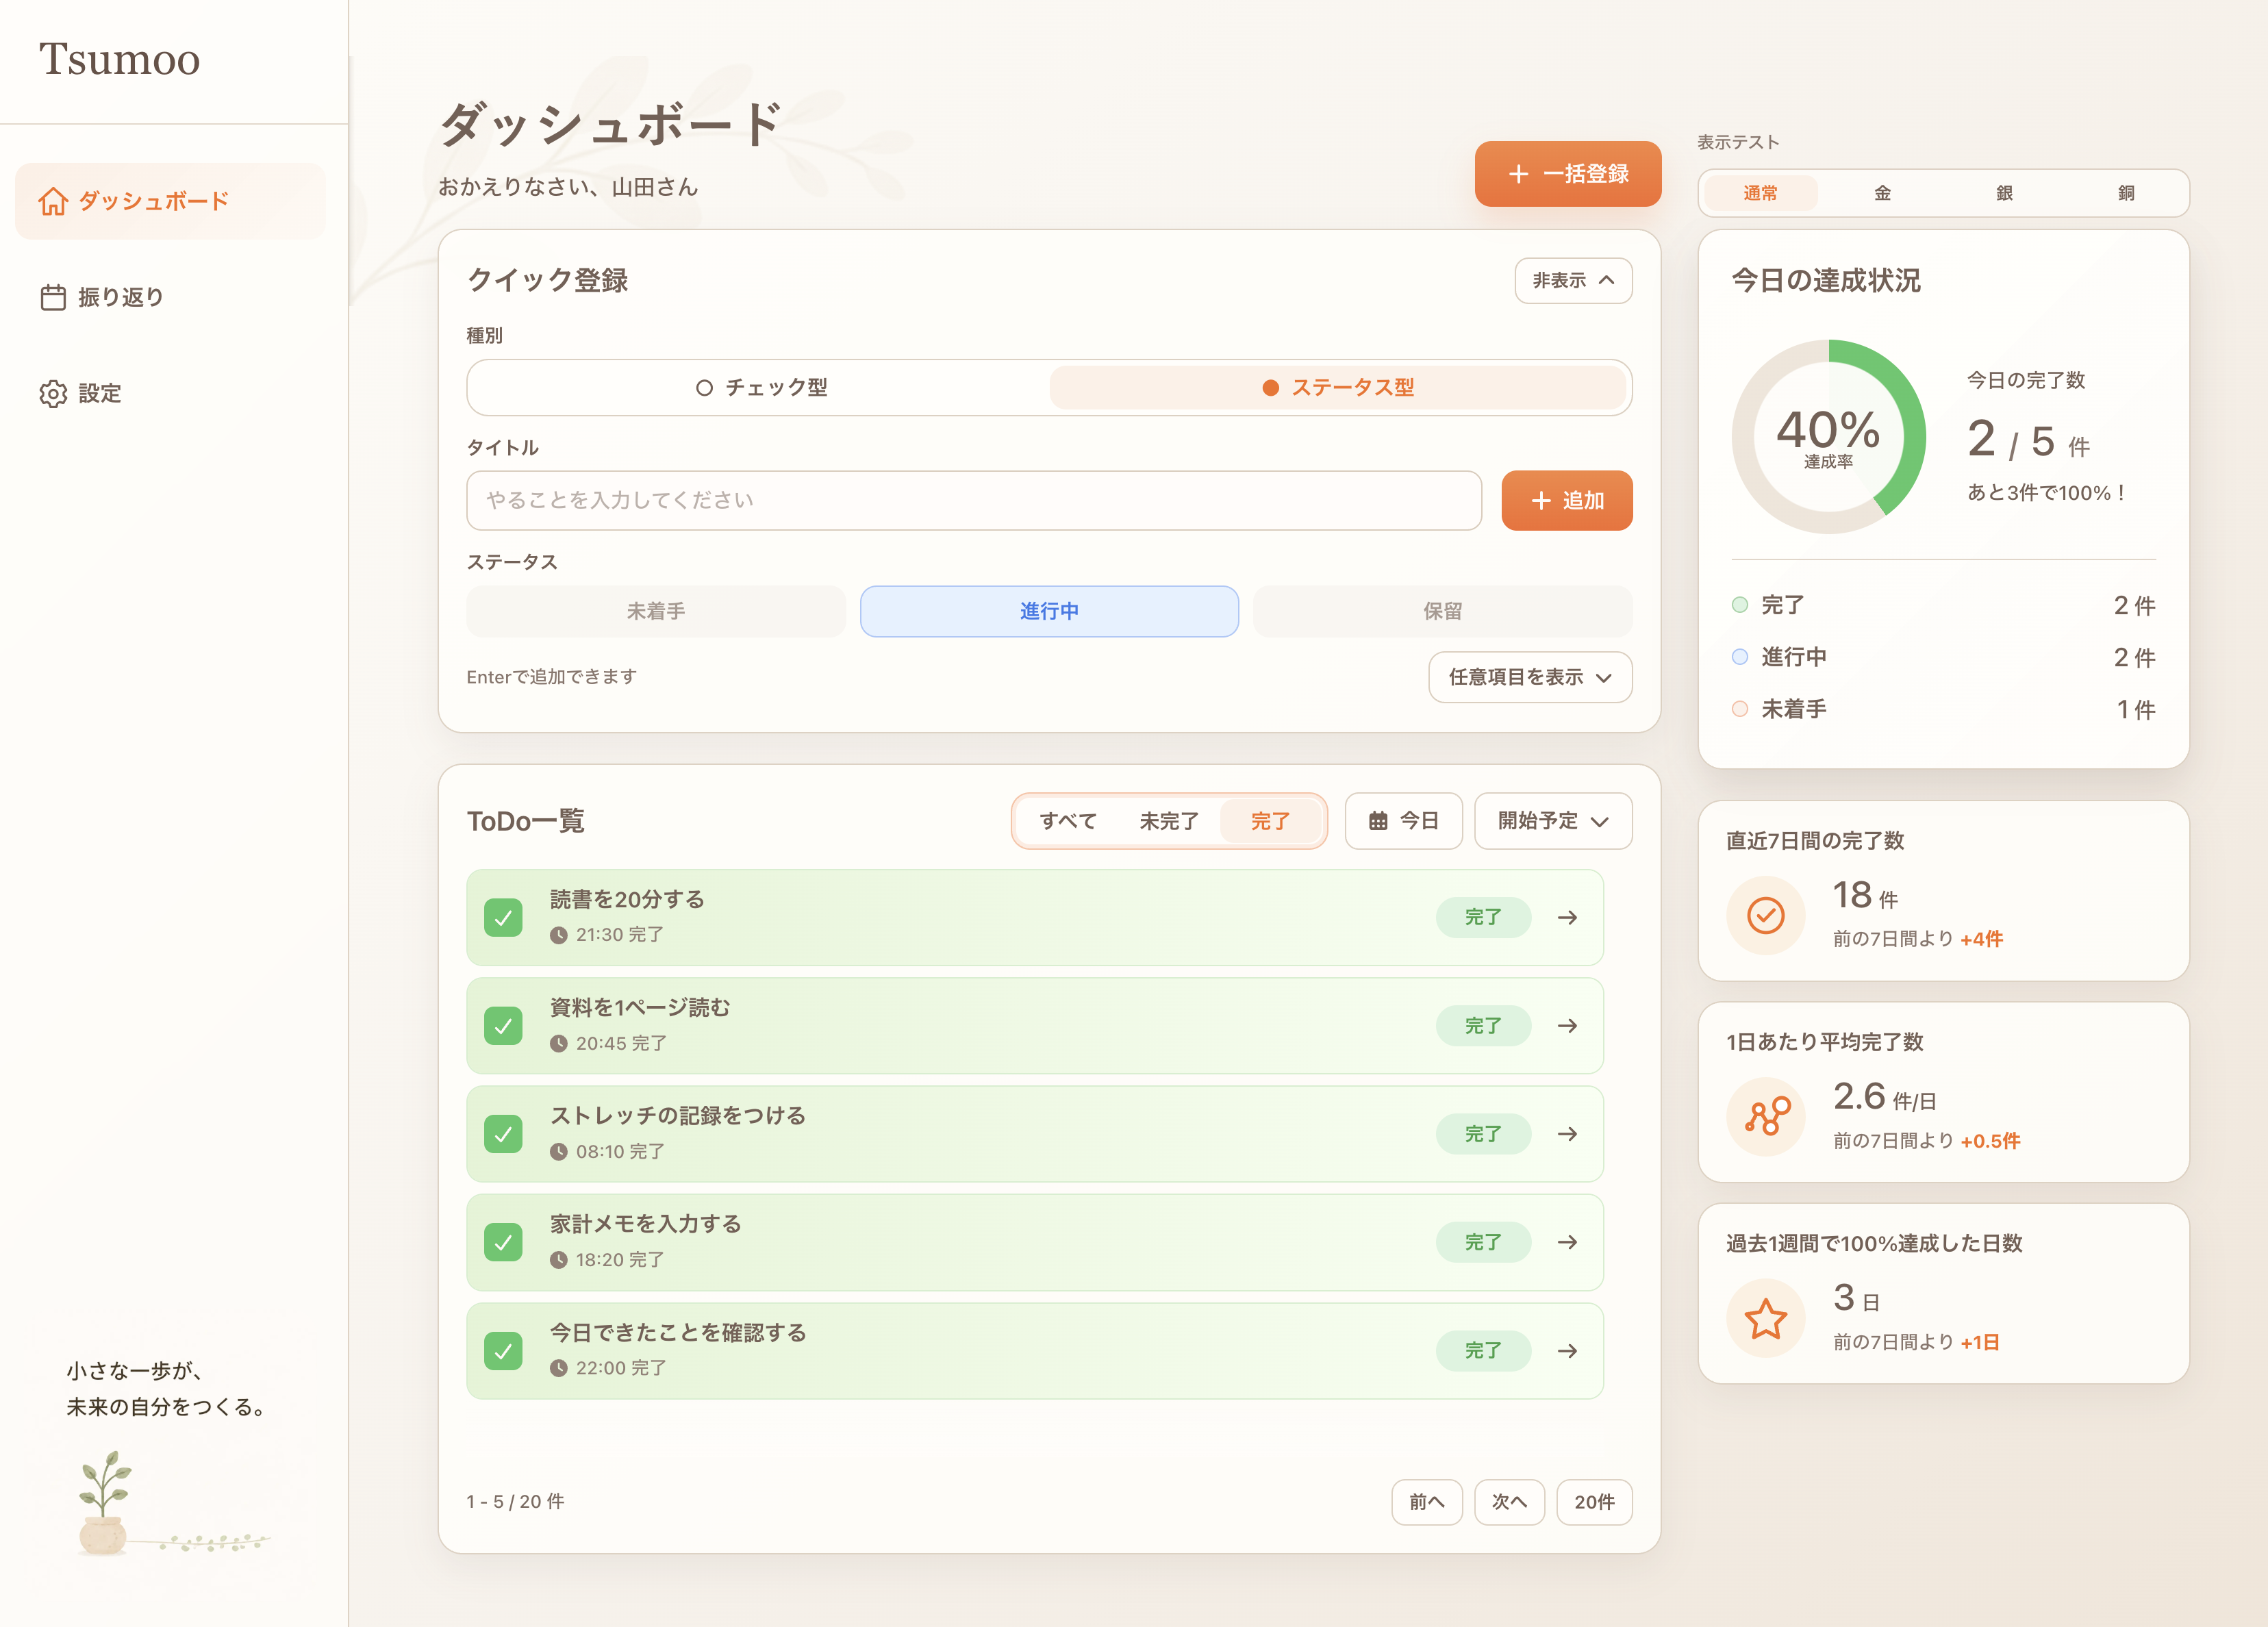The height and width of the screenshot is (1627, 2268).
Task: Go to previous page with 前へ
Action: (x=1427, y=1502)
